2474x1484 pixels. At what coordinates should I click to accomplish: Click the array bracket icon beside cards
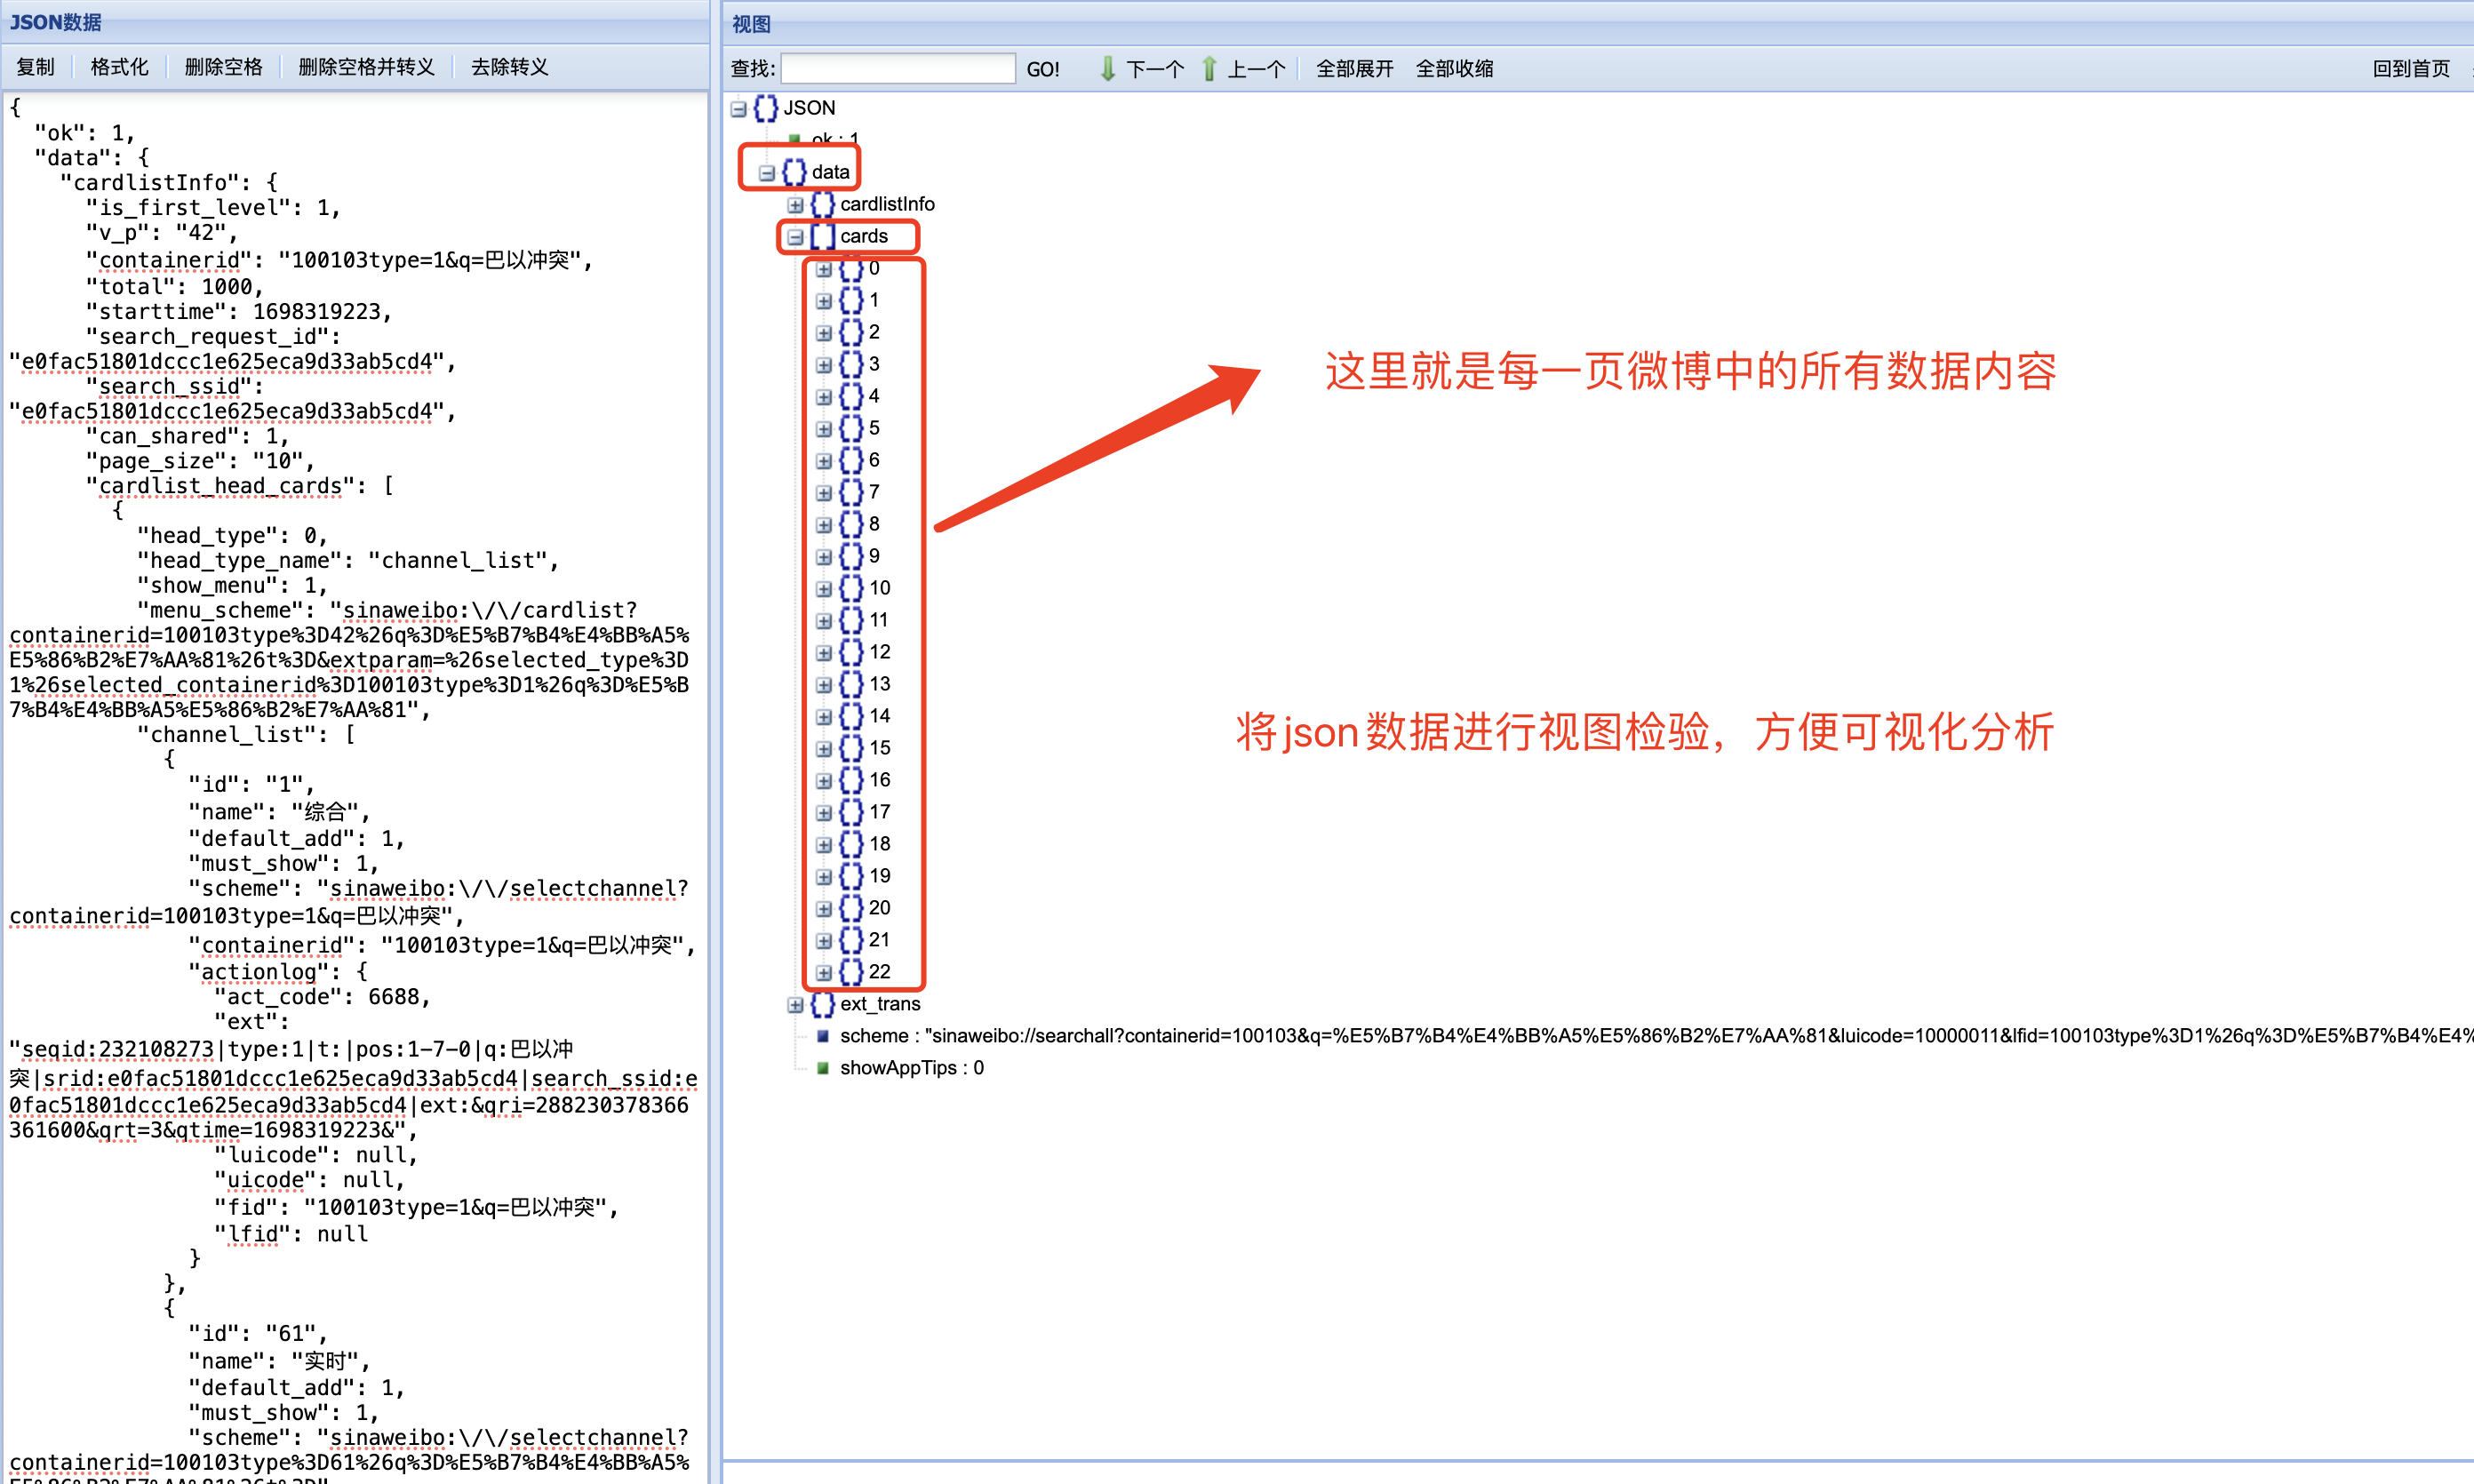[822, 236]
